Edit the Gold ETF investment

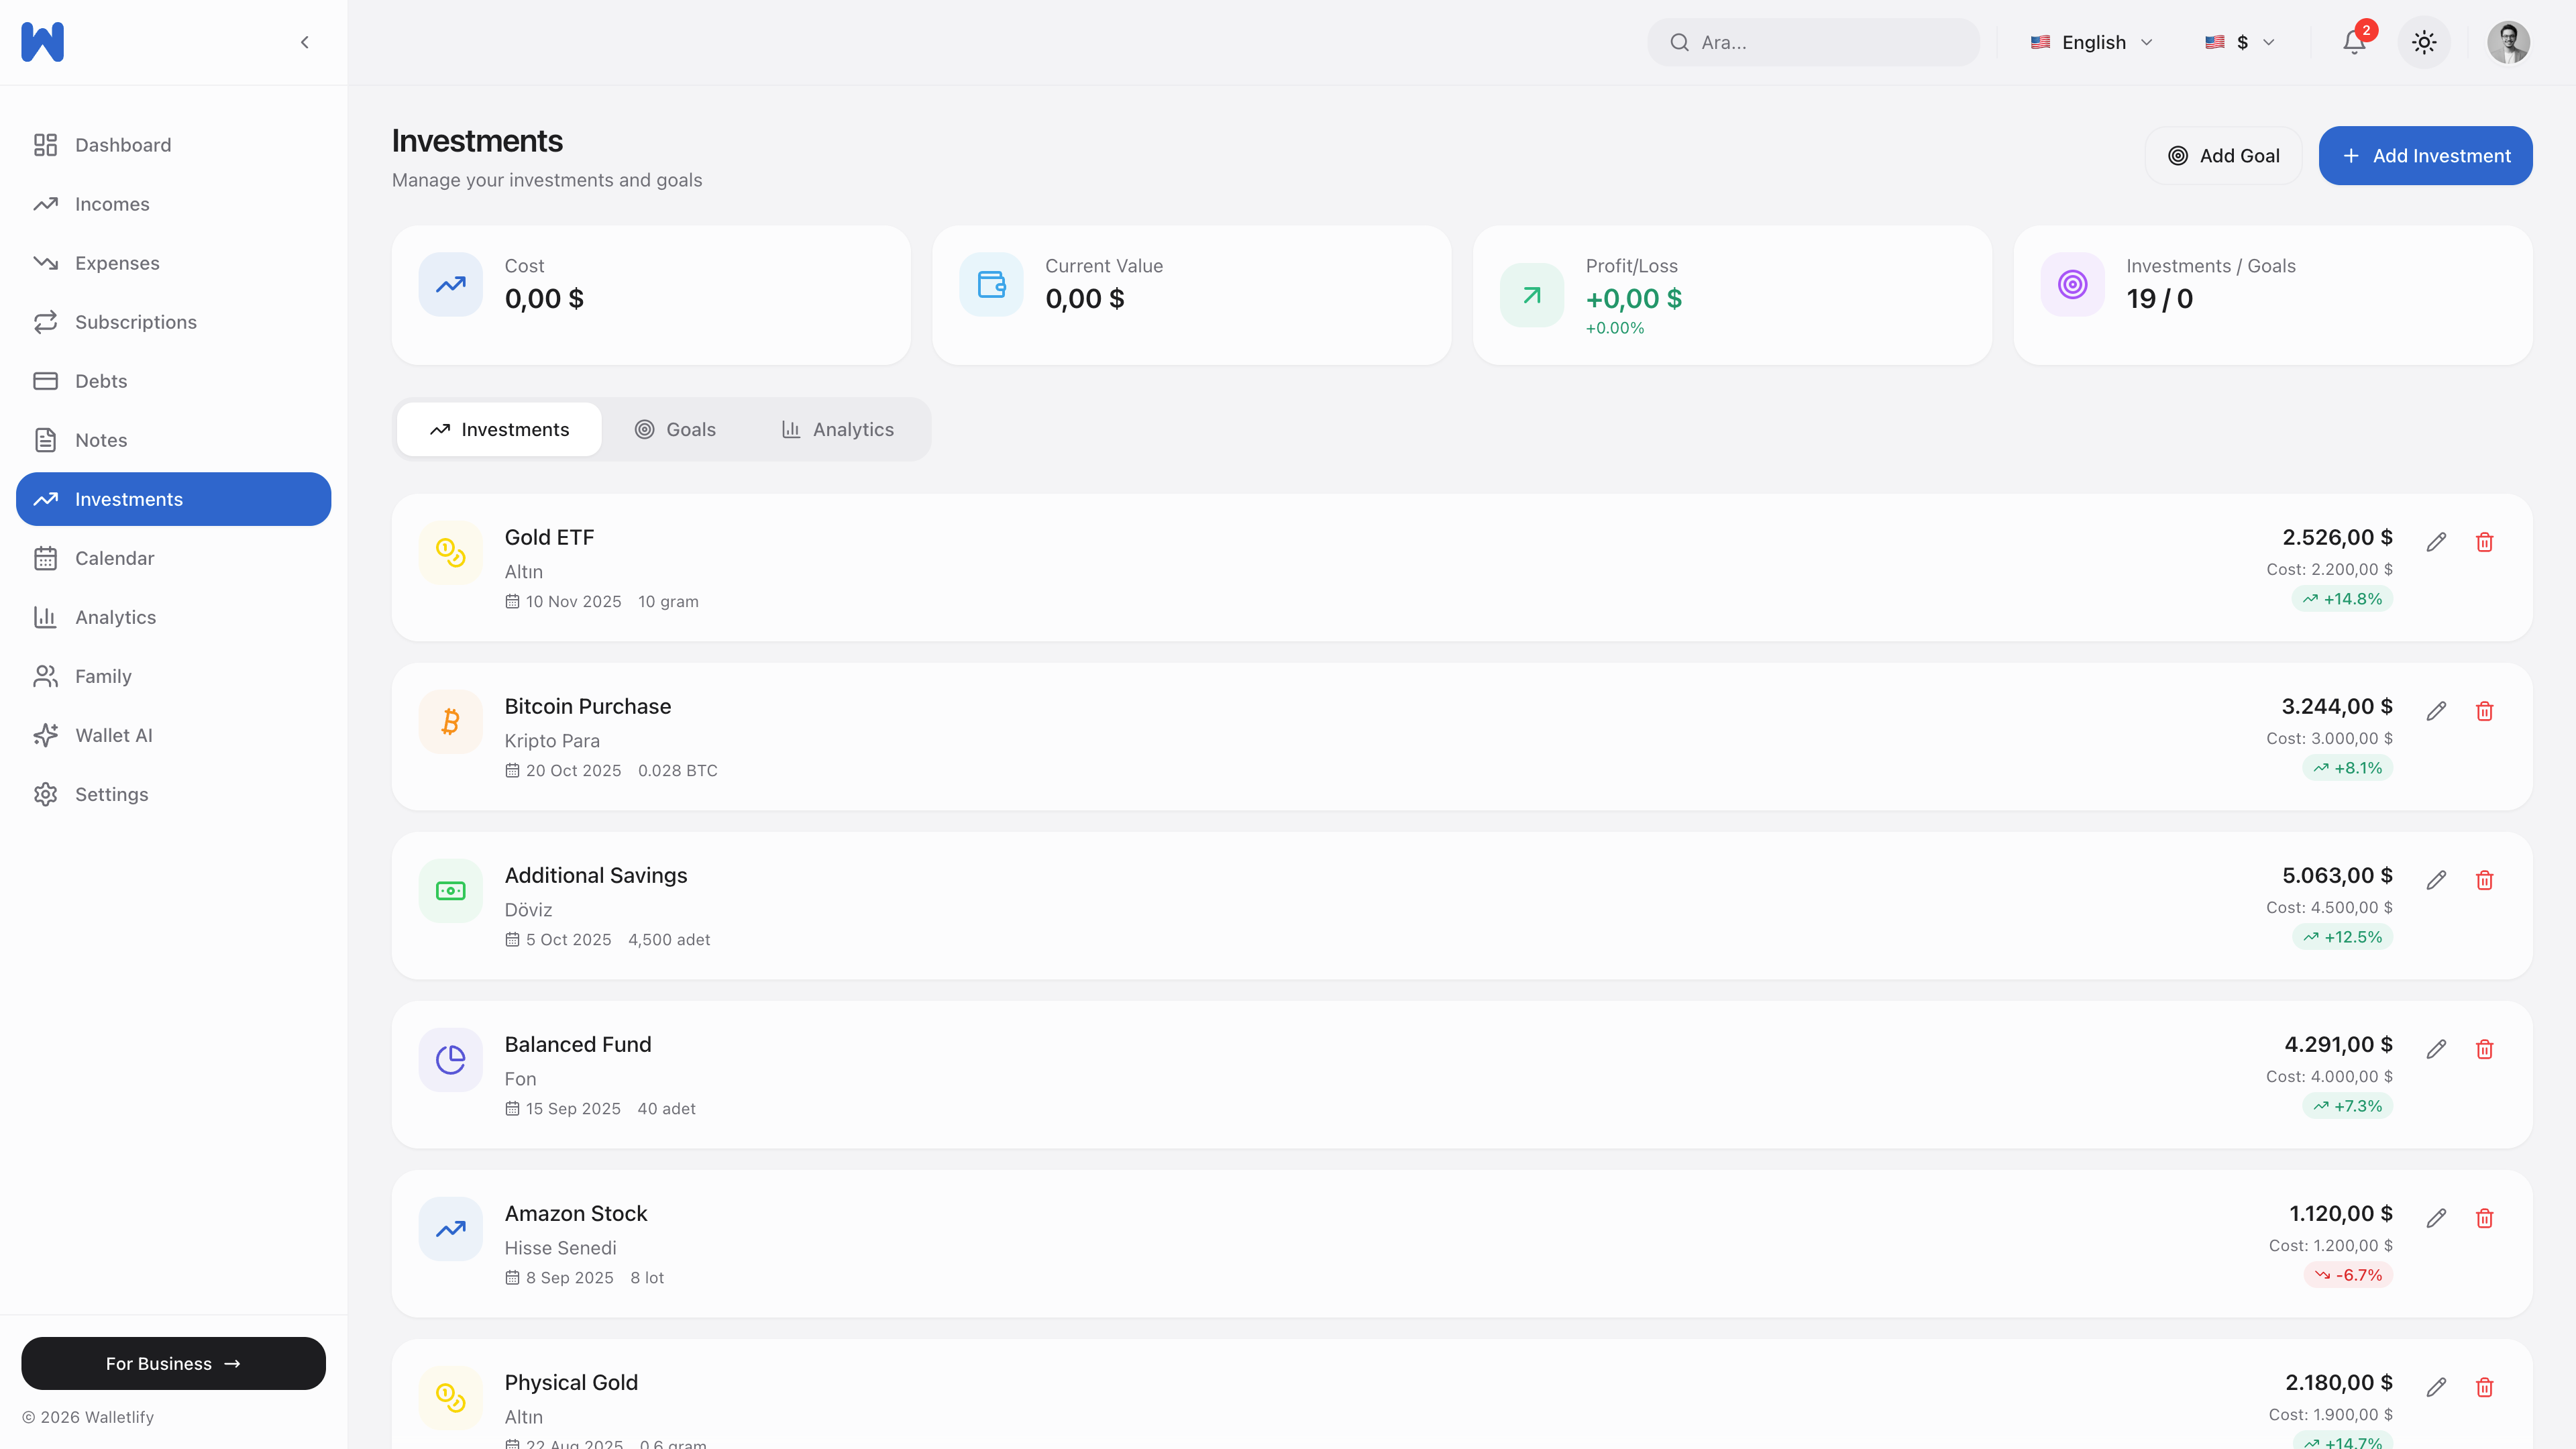coord(2436,542)
